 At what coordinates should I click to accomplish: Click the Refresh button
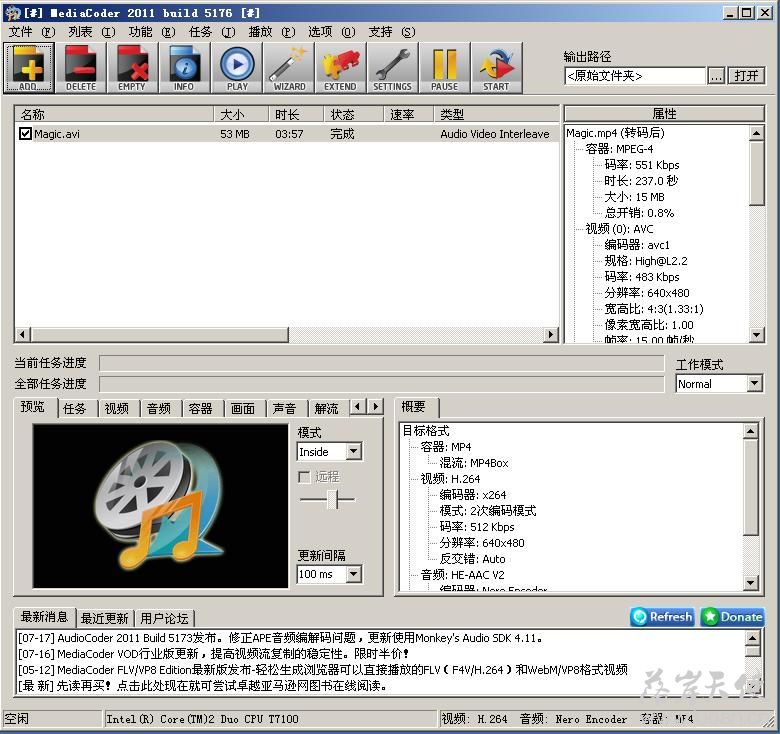663,617
